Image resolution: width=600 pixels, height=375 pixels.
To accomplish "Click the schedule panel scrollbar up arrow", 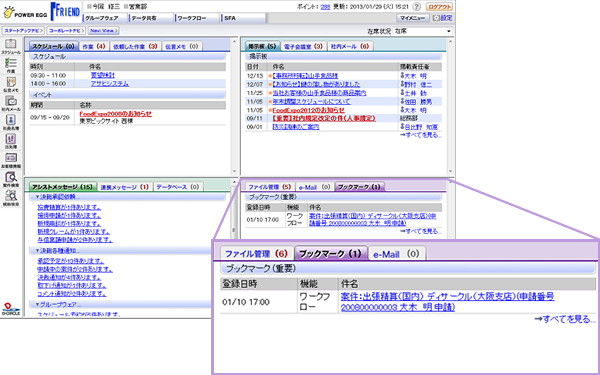I will pyautogui.click(x=234, y=41).
